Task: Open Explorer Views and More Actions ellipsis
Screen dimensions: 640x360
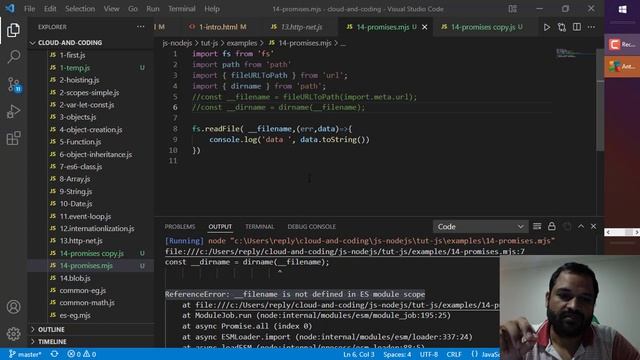Action: [140, 27]
